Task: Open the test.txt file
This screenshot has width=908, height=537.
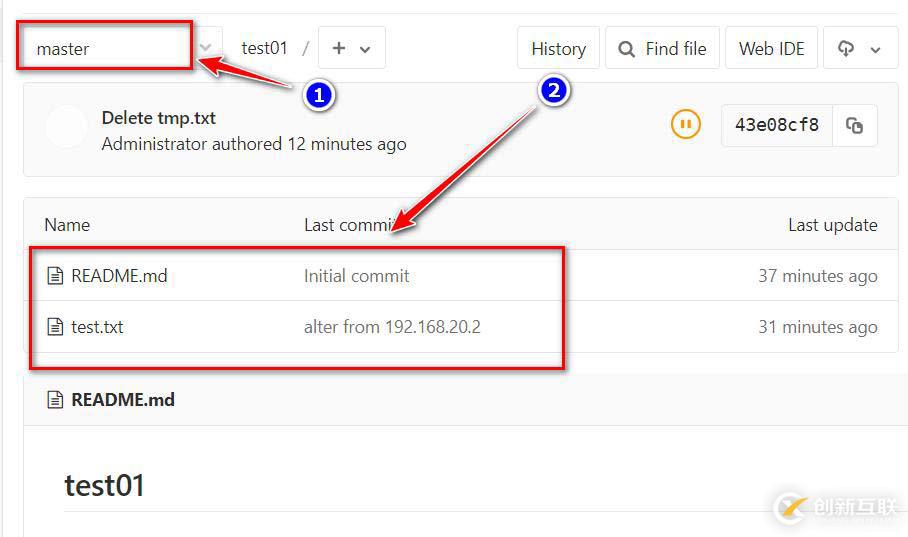Action: (97, 327)
